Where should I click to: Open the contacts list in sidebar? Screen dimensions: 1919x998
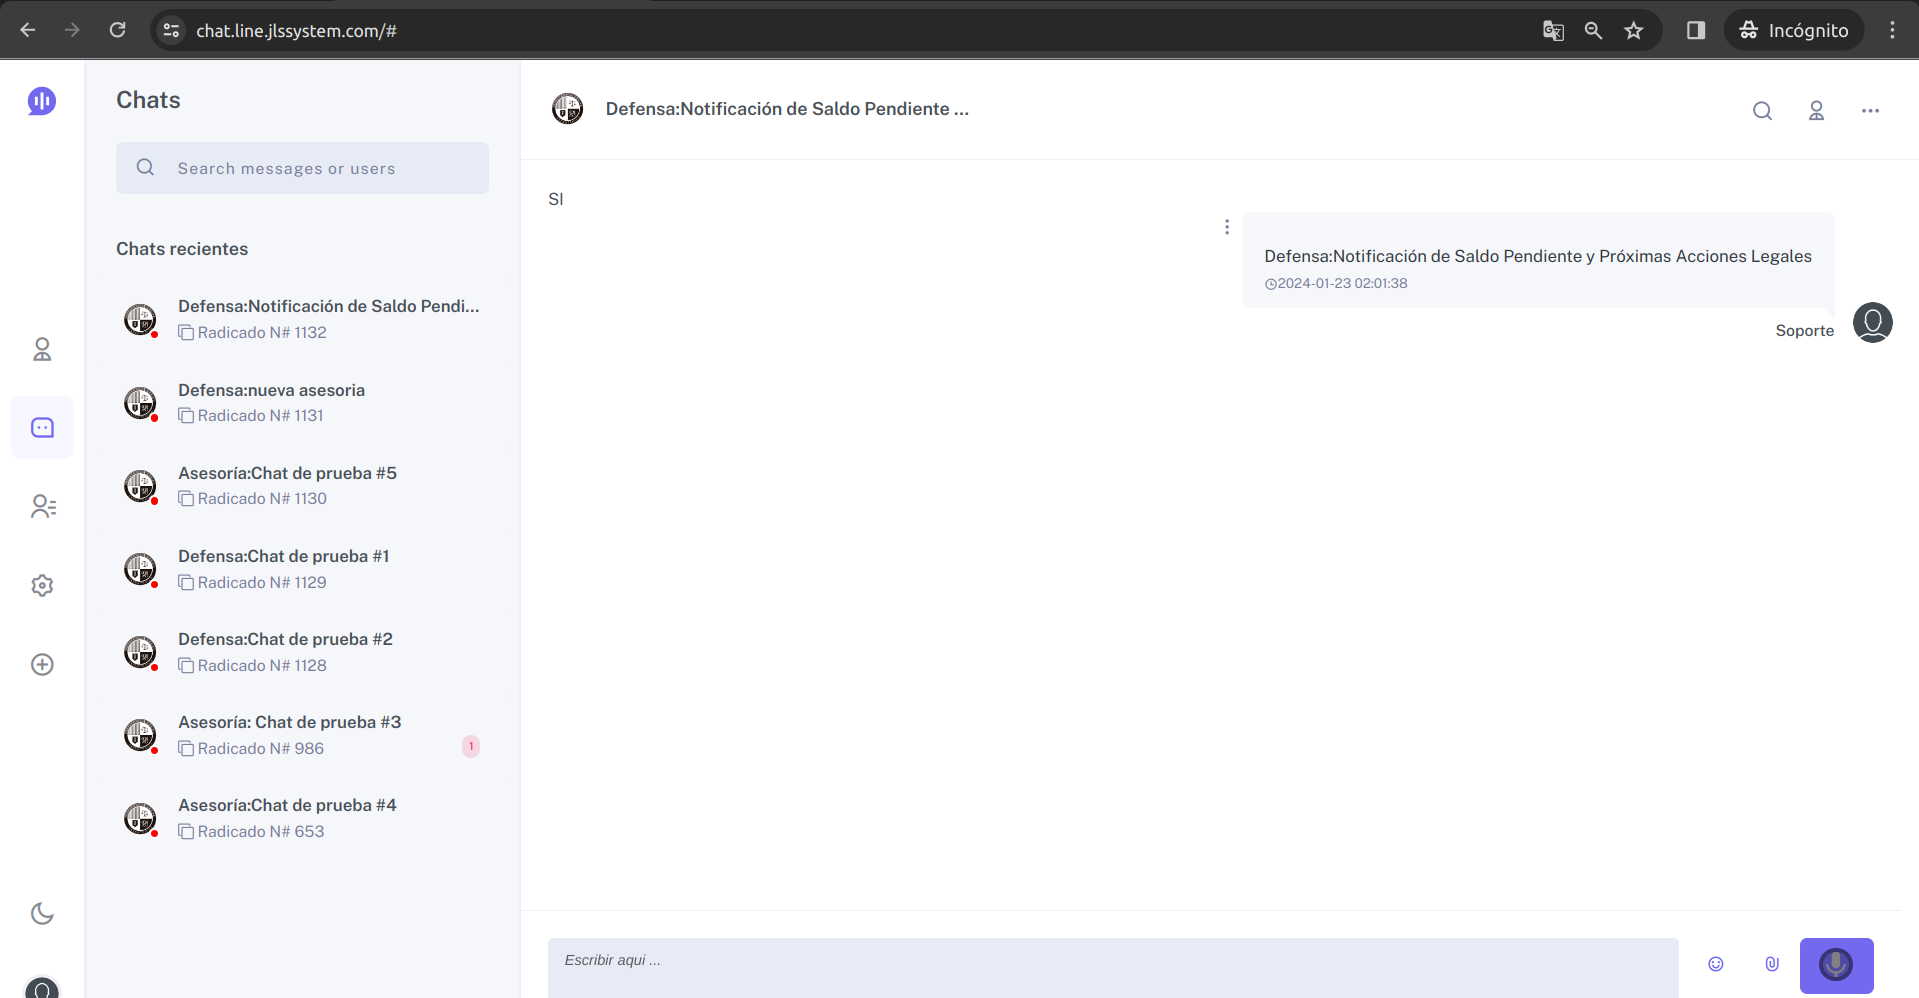(42, 507)
